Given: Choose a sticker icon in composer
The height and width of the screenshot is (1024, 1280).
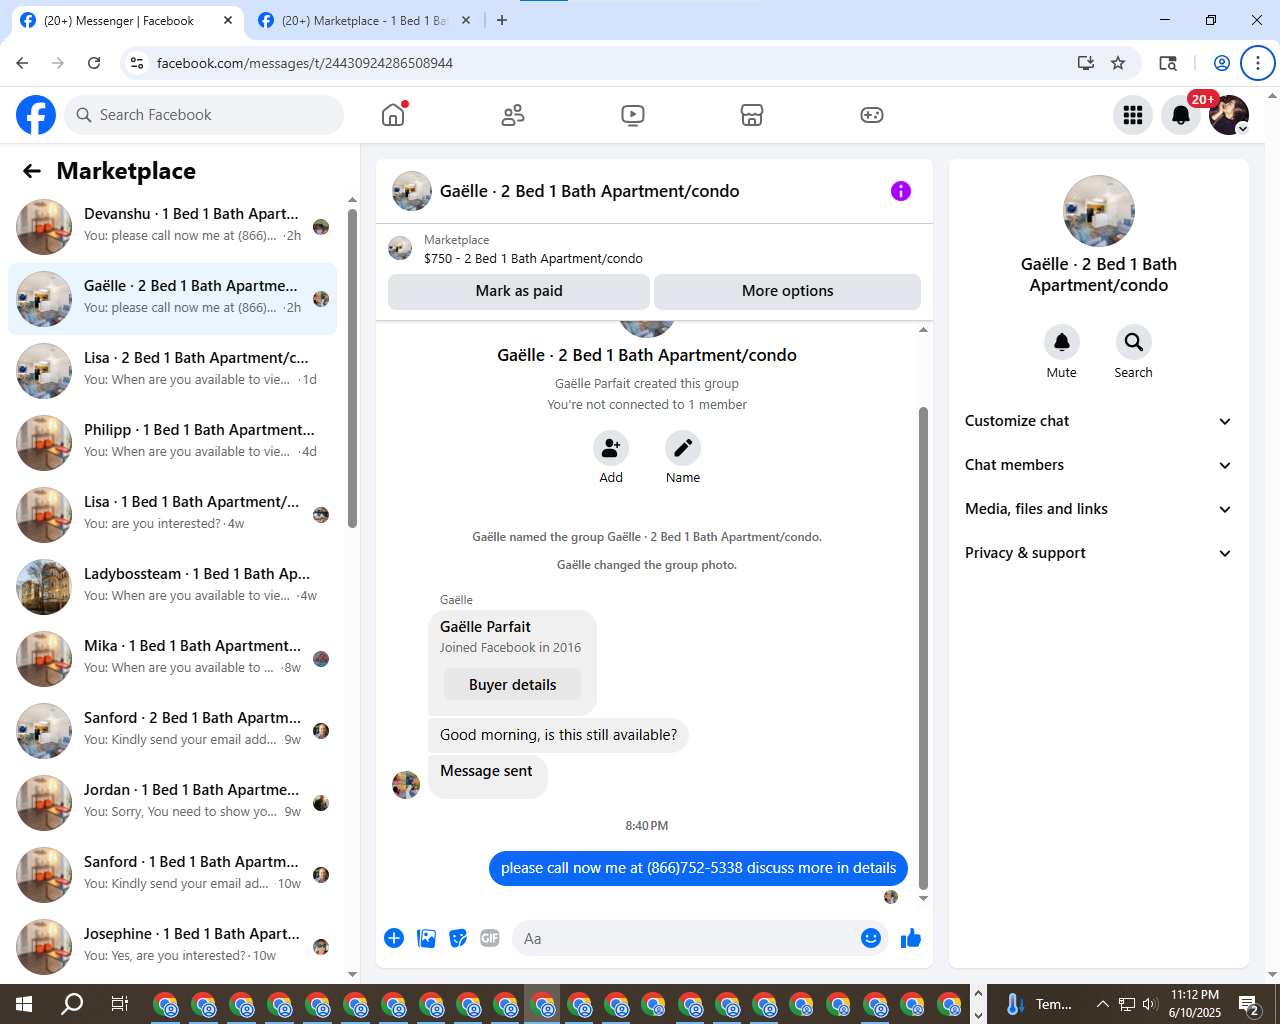Looking at the screenshot, I should (x=458, y=938).
